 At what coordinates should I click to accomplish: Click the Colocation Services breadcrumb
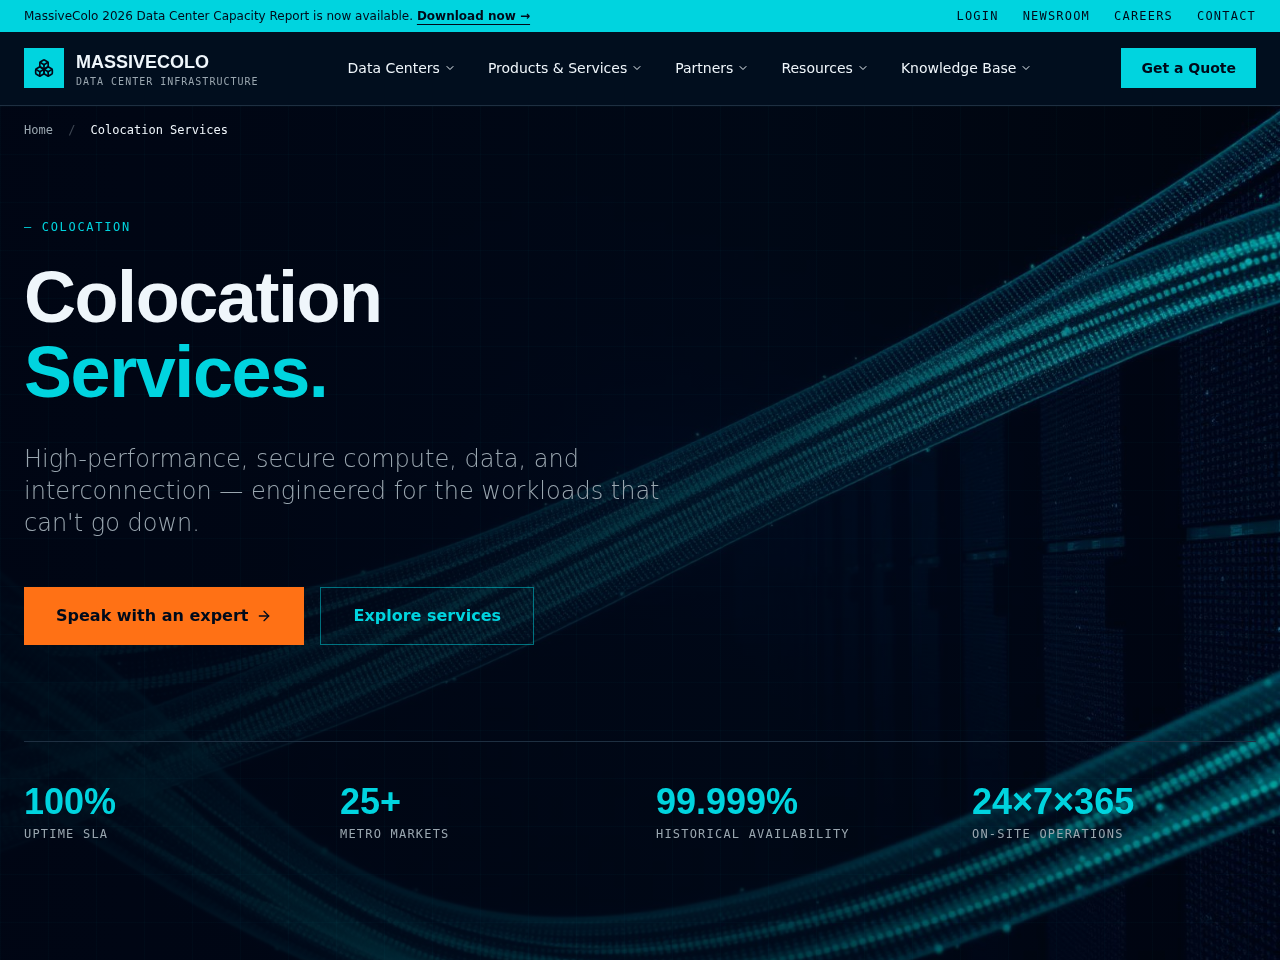coord(159,130)
